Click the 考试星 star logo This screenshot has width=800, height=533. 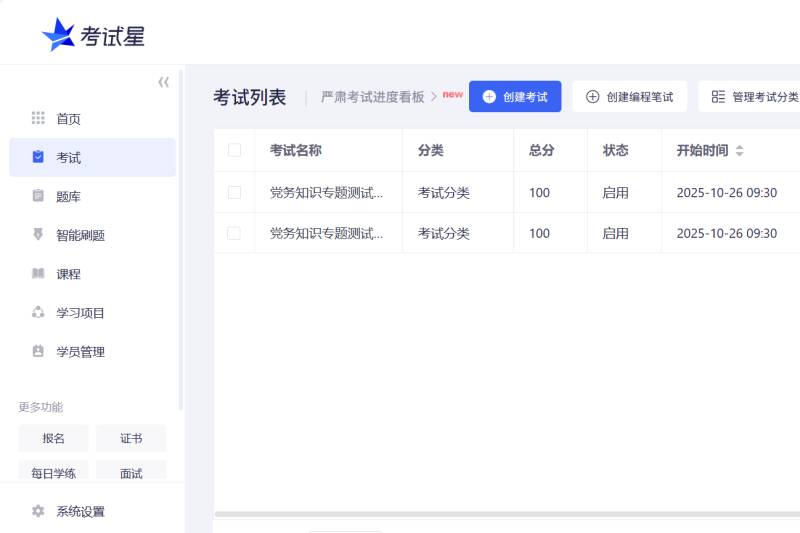[58, 35]
